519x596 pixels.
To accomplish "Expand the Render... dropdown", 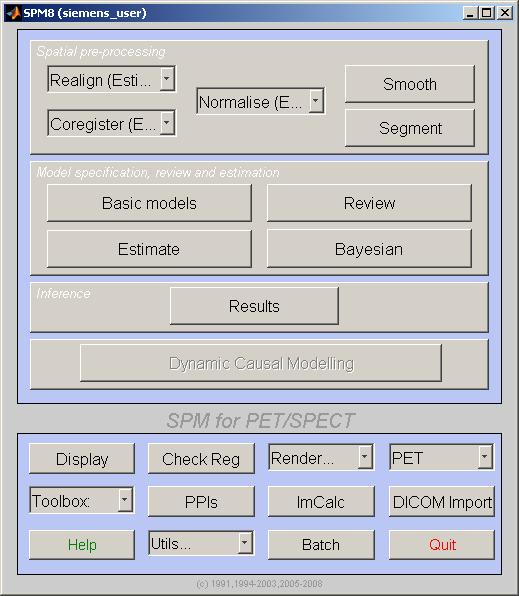I will click(321, 457).
